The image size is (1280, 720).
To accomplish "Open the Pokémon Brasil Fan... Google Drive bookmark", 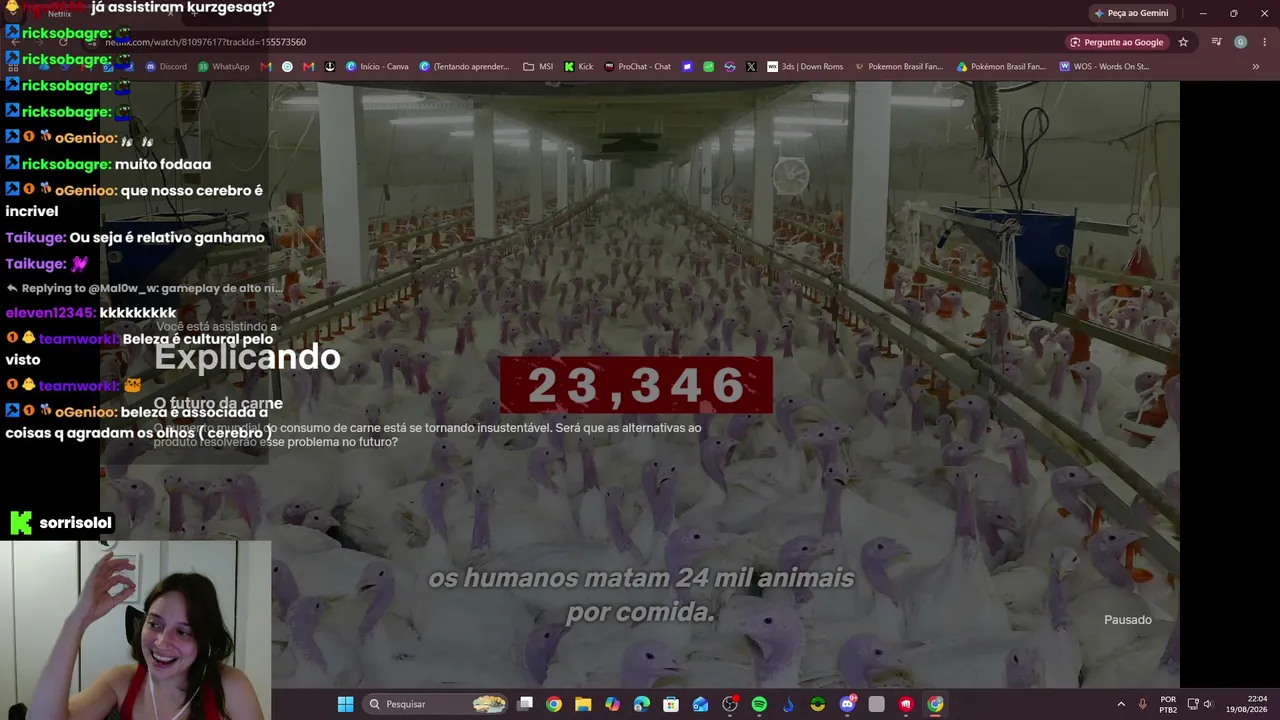I will (x=1001, y=67).
